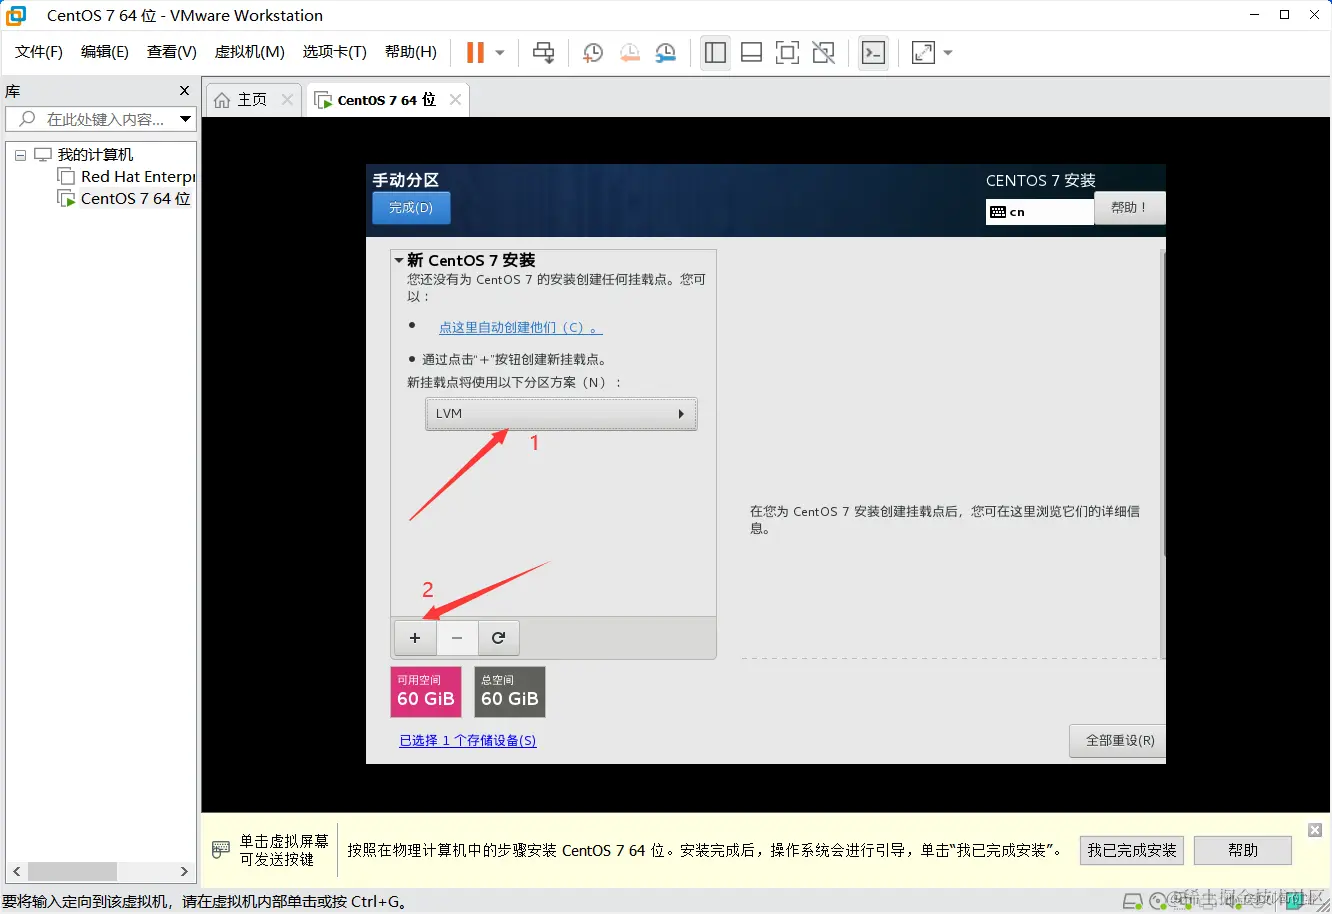This screenshot has height=914, width=1332.
Task: Click the reload storage configuration icon
Action: (498, 638)
